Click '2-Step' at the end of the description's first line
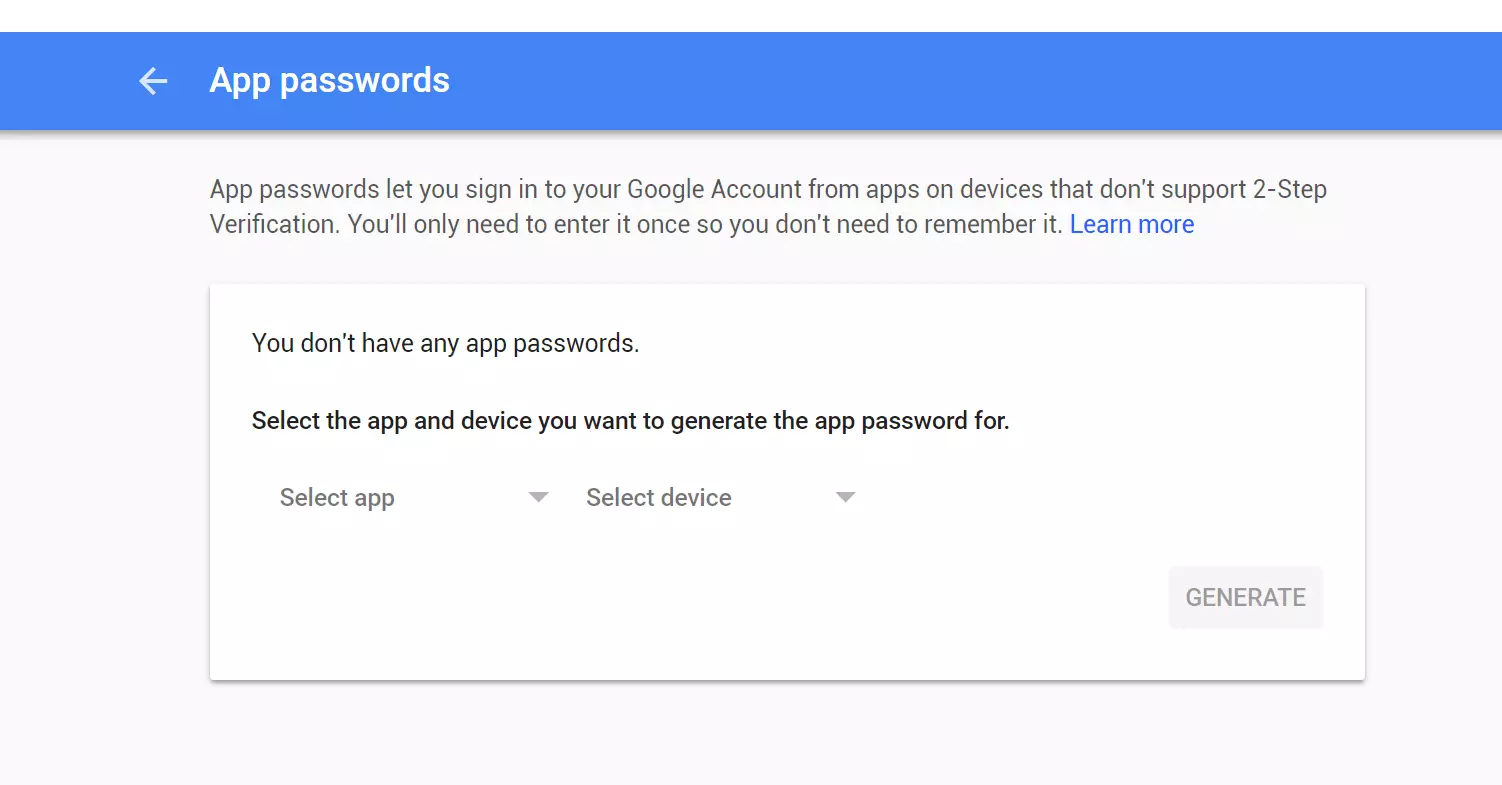 pos(1289,189)
